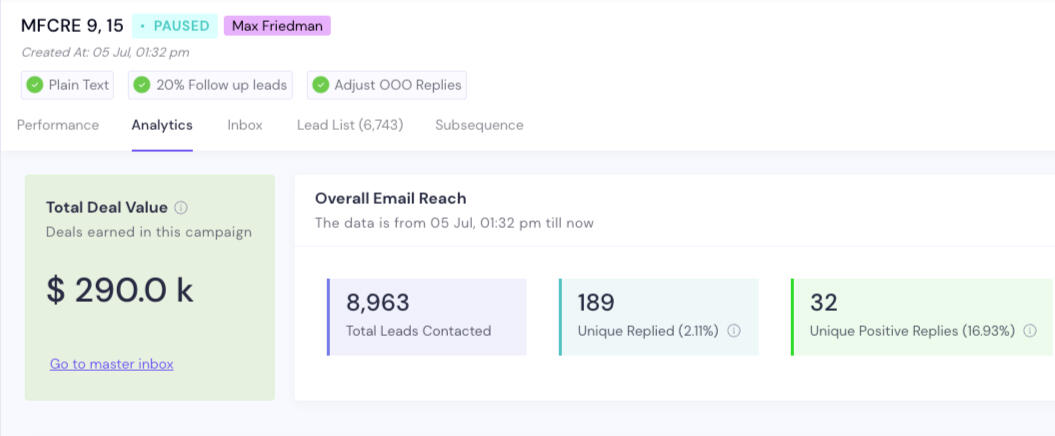Open the info tooltip next to Unique Replied
This screenshot has width=1055, height=436.
pyautogui.click(x=734, y=331)
